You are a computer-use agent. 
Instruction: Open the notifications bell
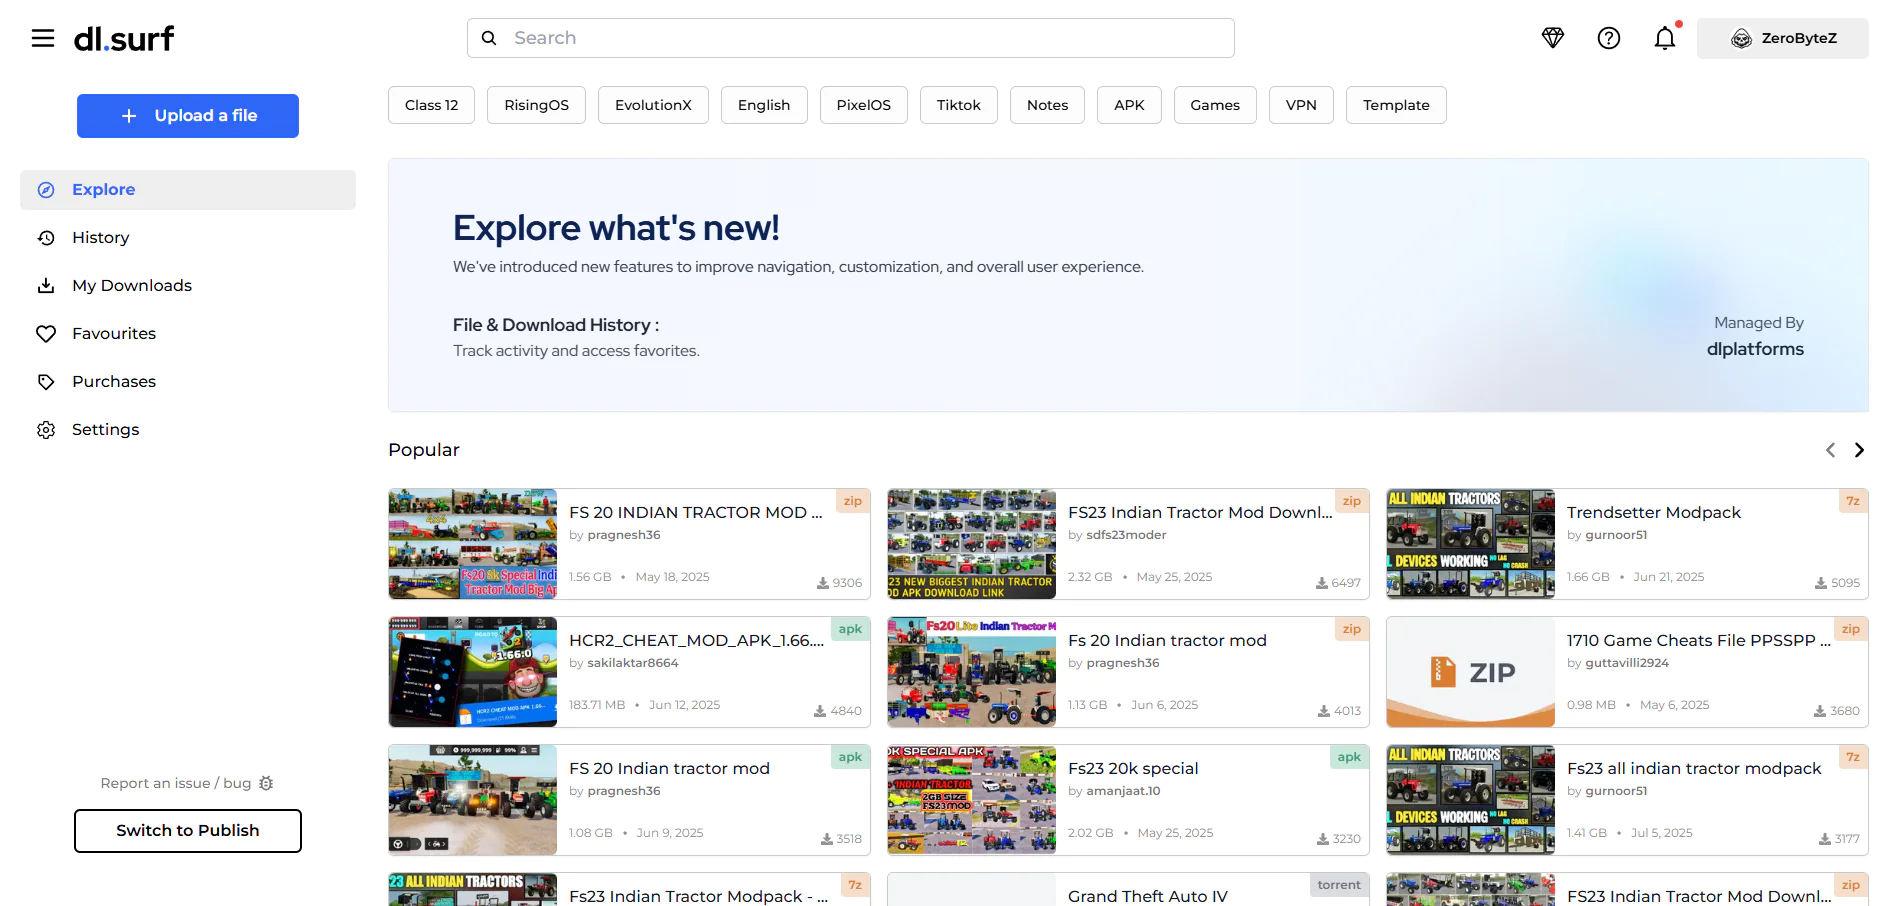pos(1664,38)
